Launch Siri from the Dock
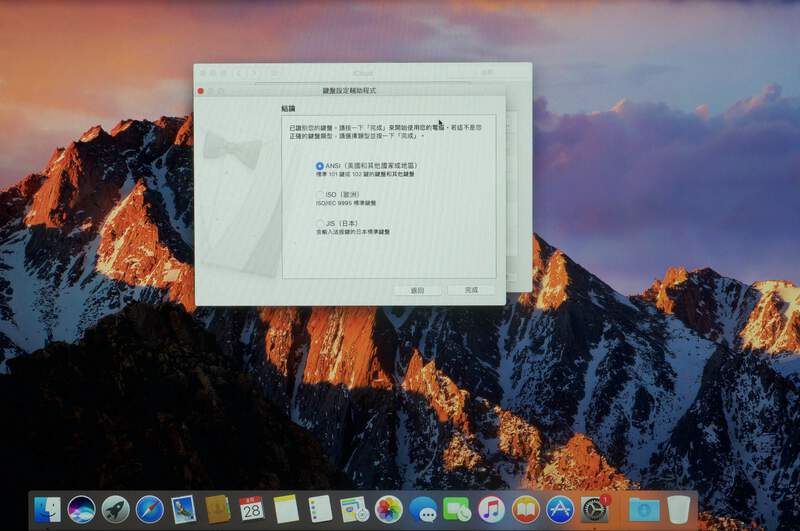 [x=82, y=510]
